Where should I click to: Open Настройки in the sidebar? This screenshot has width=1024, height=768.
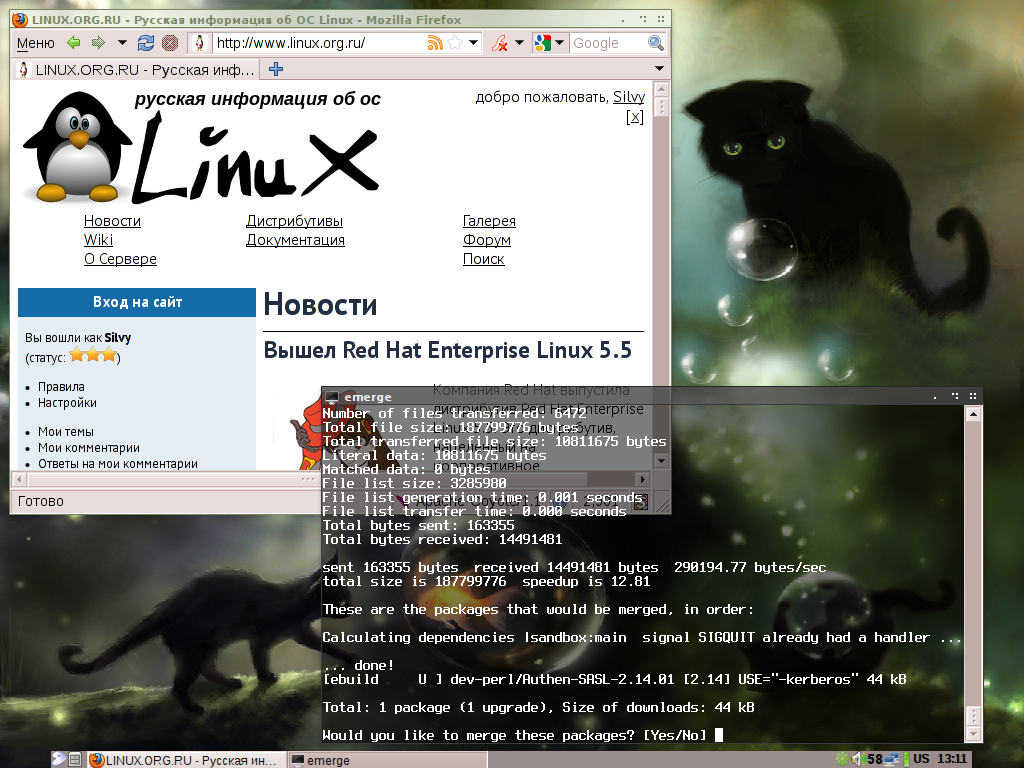pos(67,402)
